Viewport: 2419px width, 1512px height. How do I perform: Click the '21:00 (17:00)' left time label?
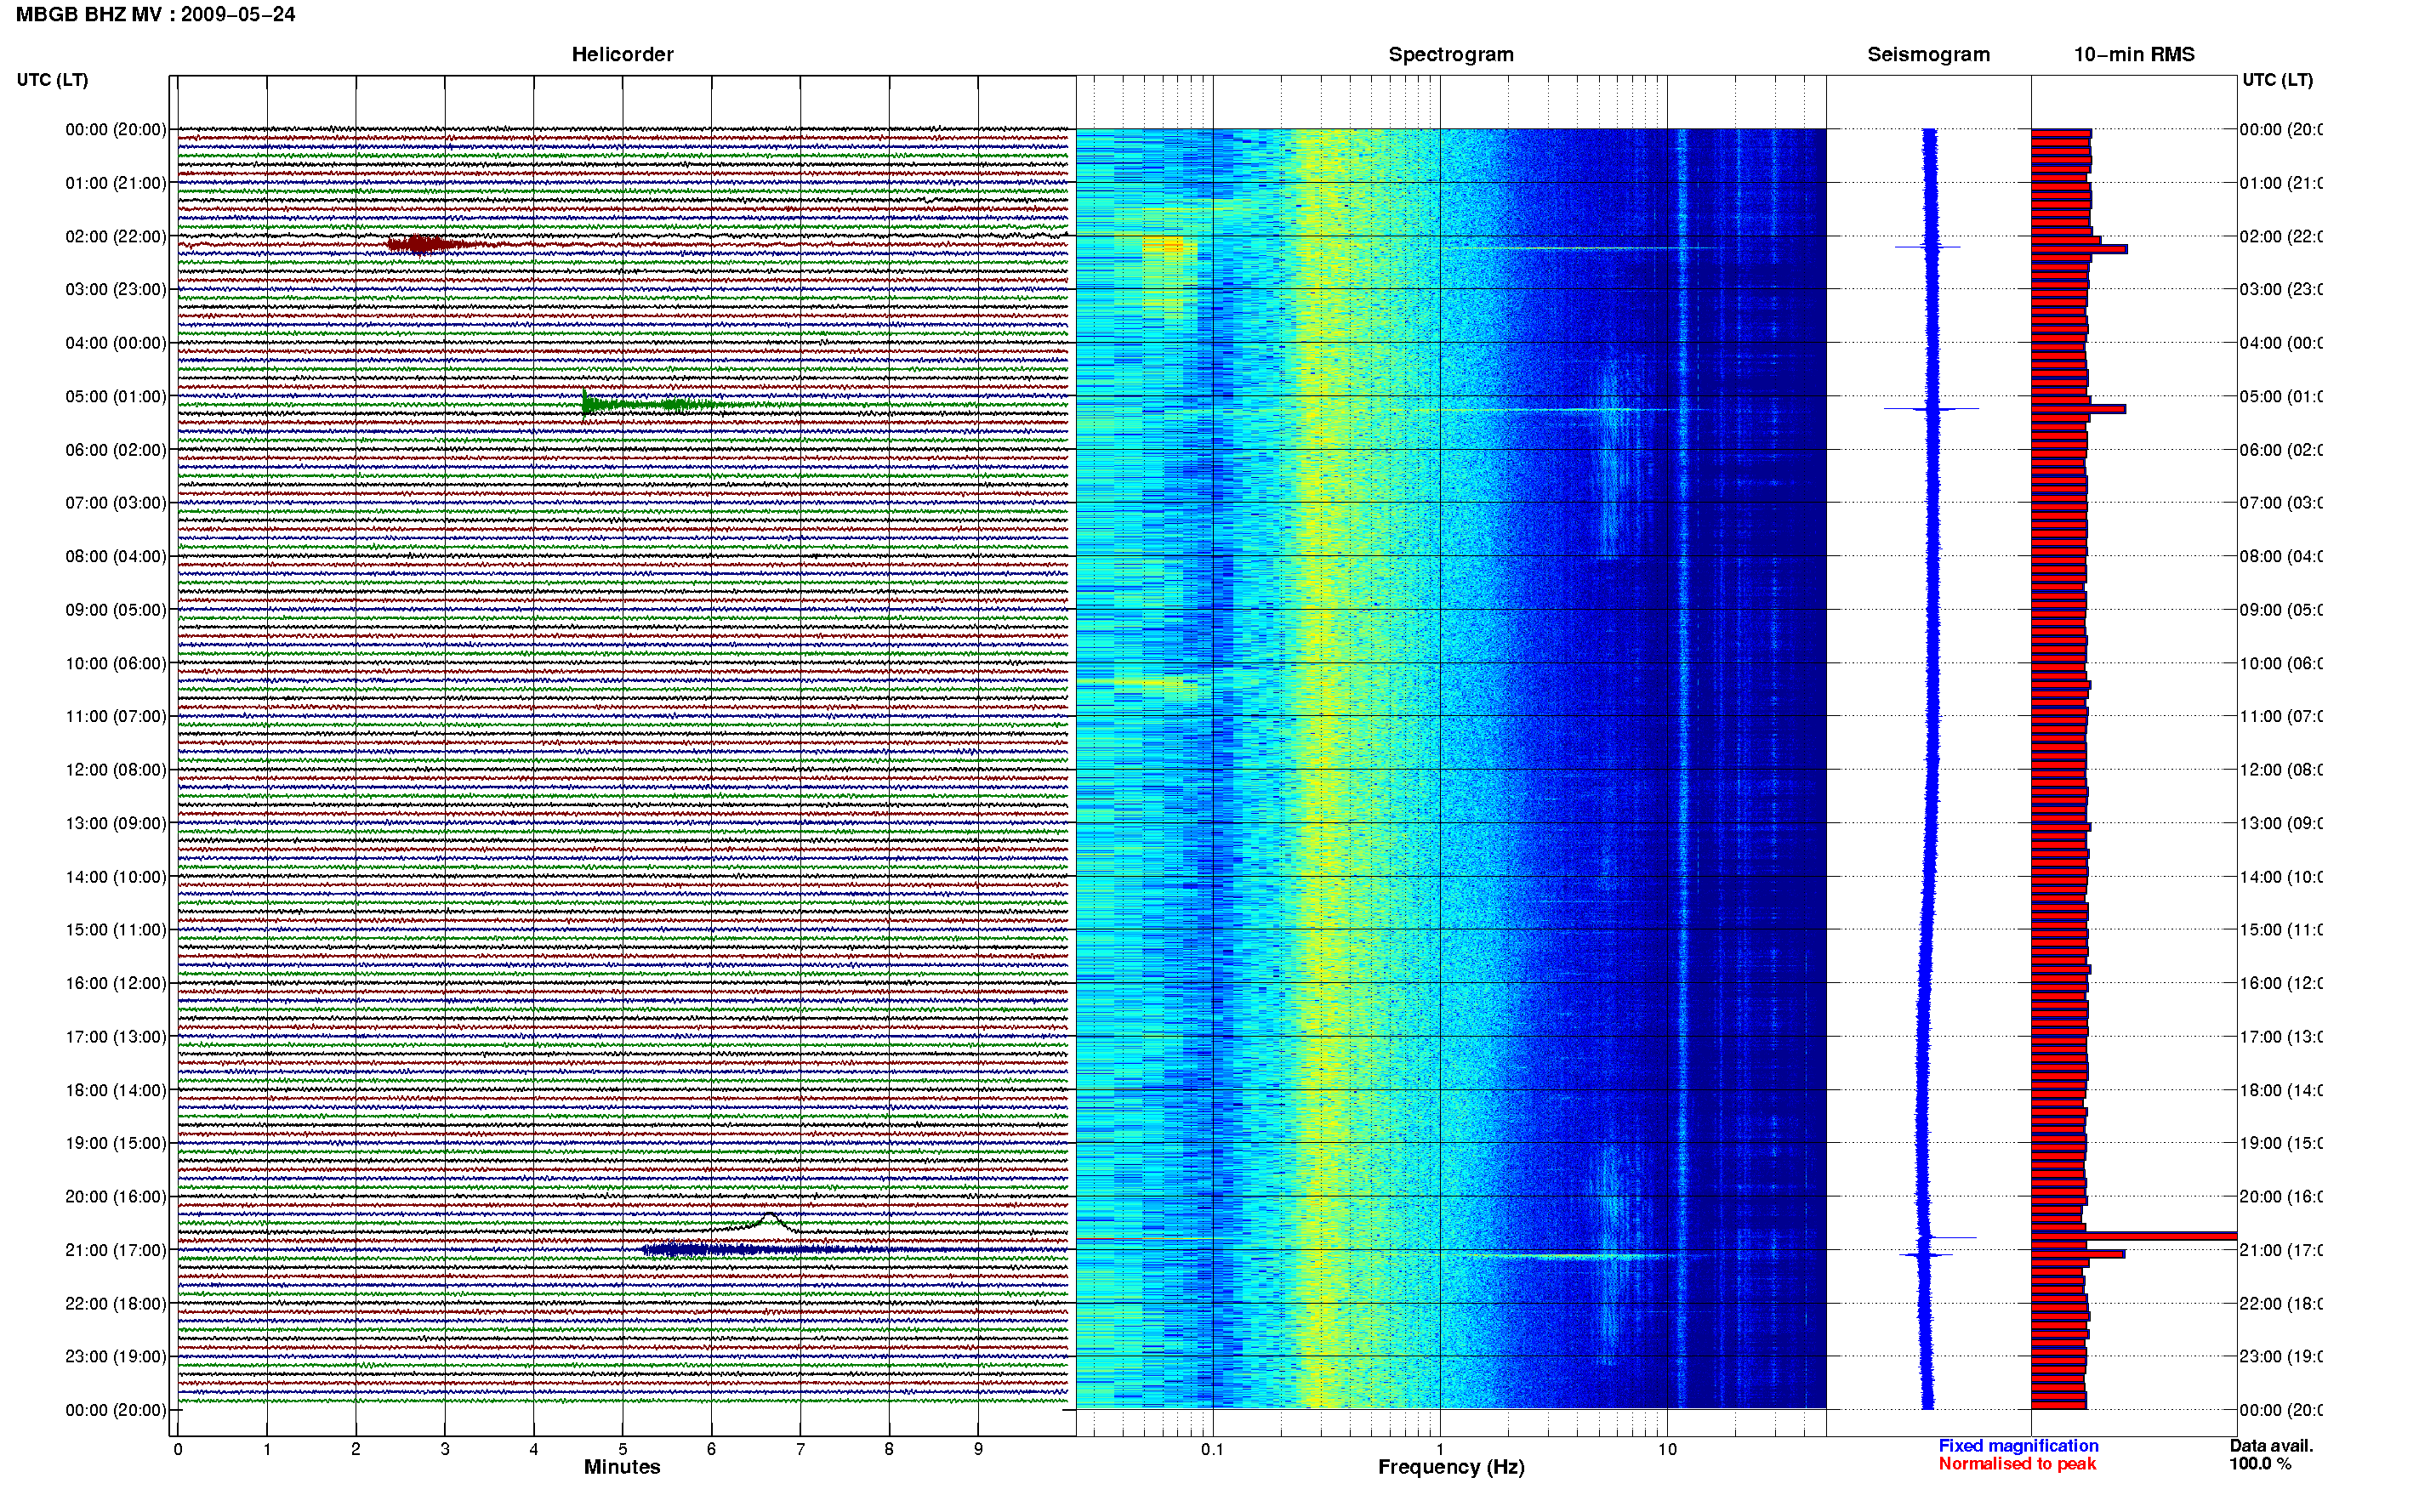click(116, 1250)
